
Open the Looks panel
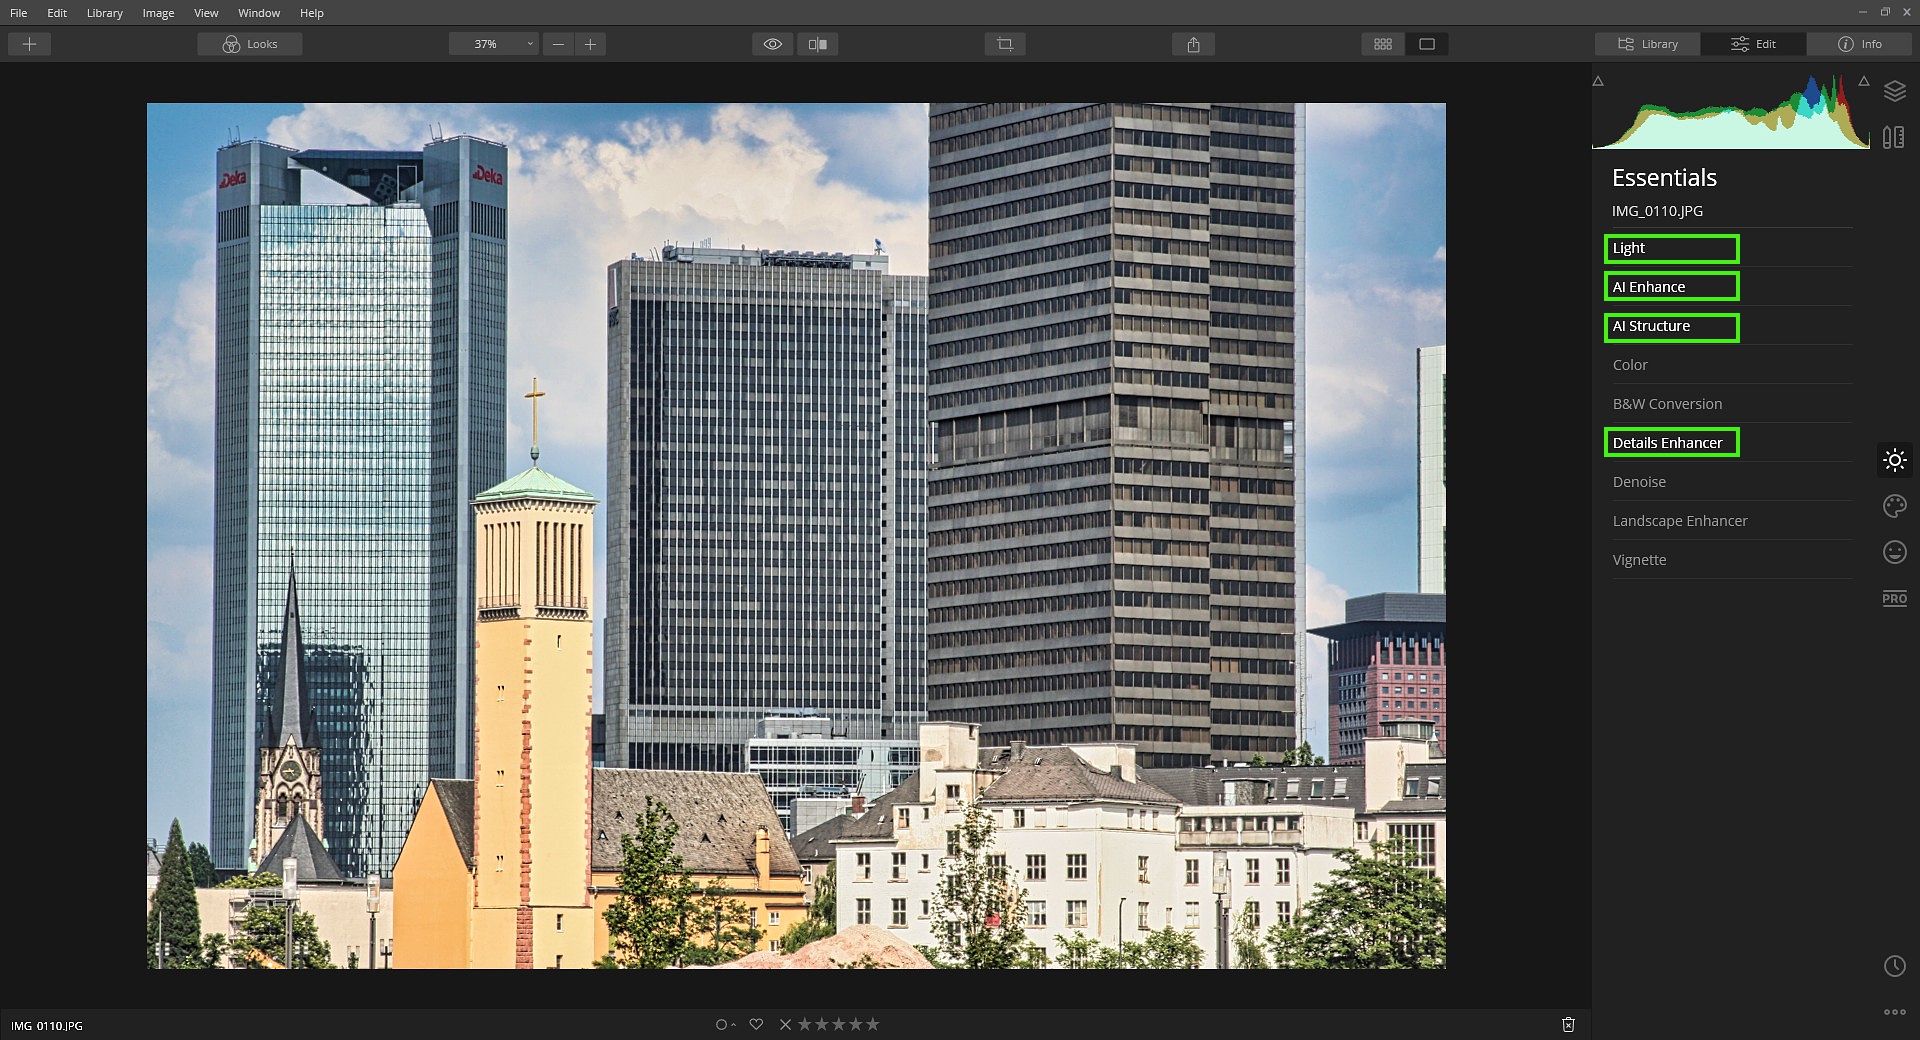pyautogui.click(x=250, y=44)
